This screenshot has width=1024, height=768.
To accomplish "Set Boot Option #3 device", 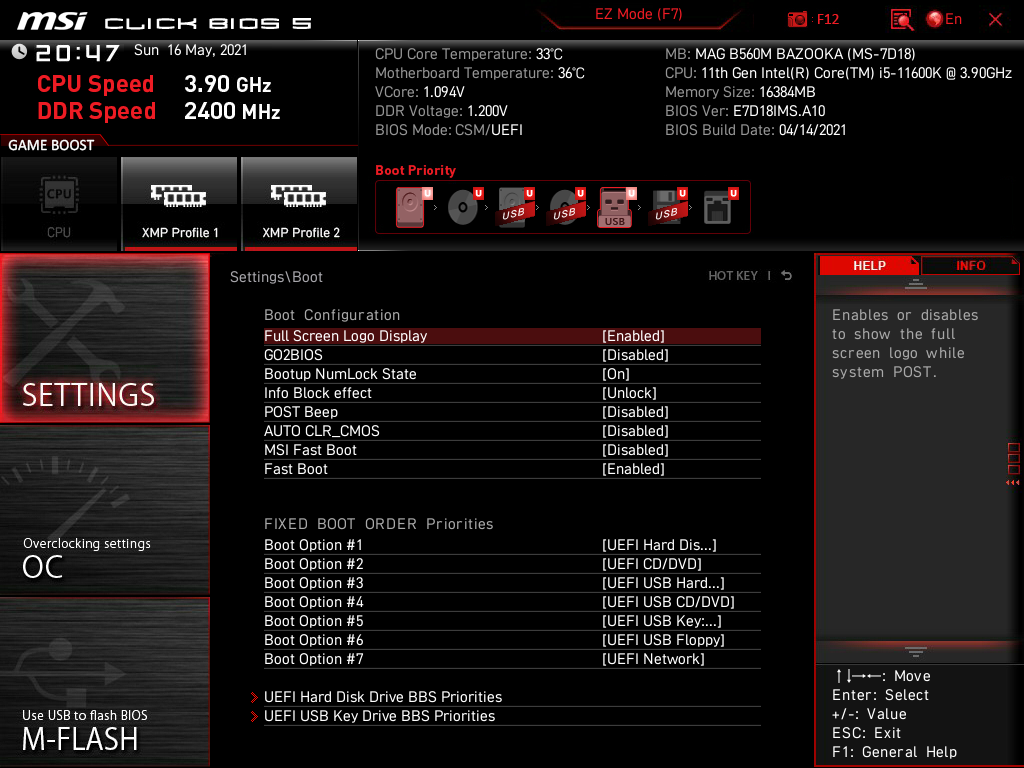I will coord(512,583).
